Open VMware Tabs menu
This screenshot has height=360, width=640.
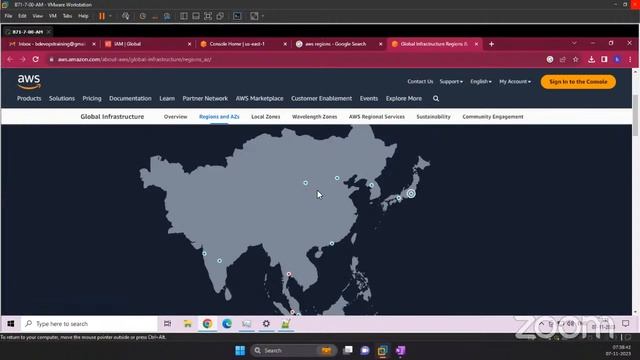(x=67, y=16)
